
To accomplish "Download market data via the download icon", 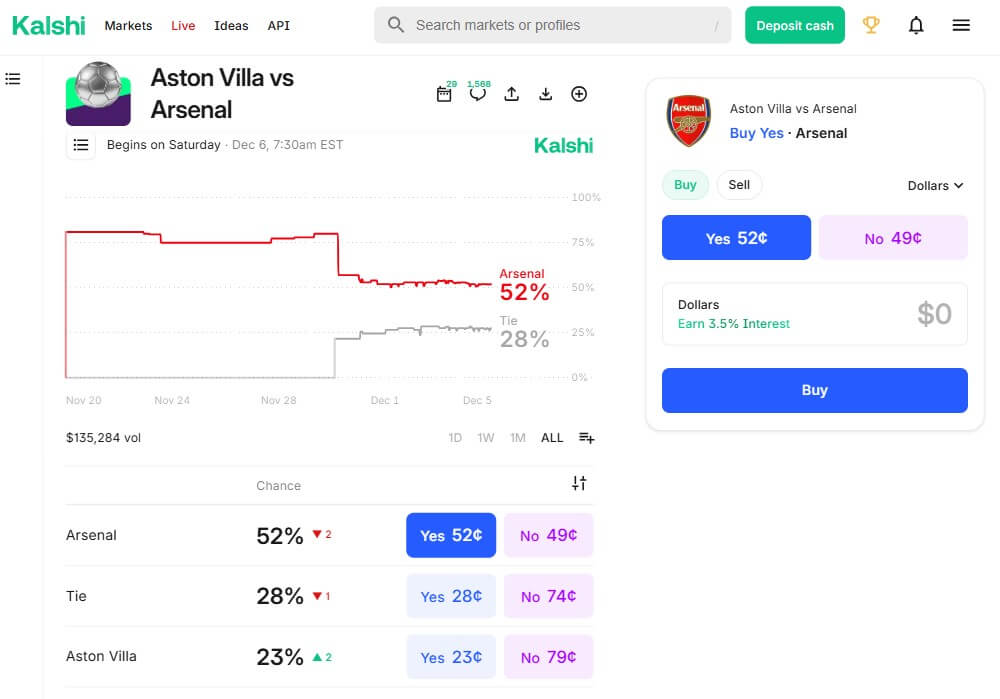I will 545,93.
